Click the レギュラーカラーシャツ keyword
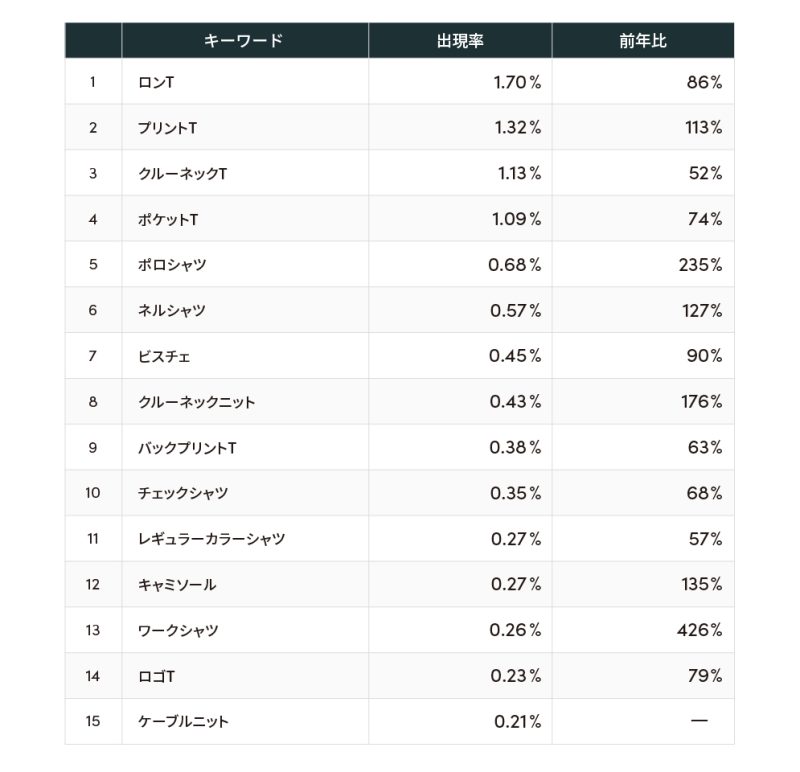 tap(211, 539)
